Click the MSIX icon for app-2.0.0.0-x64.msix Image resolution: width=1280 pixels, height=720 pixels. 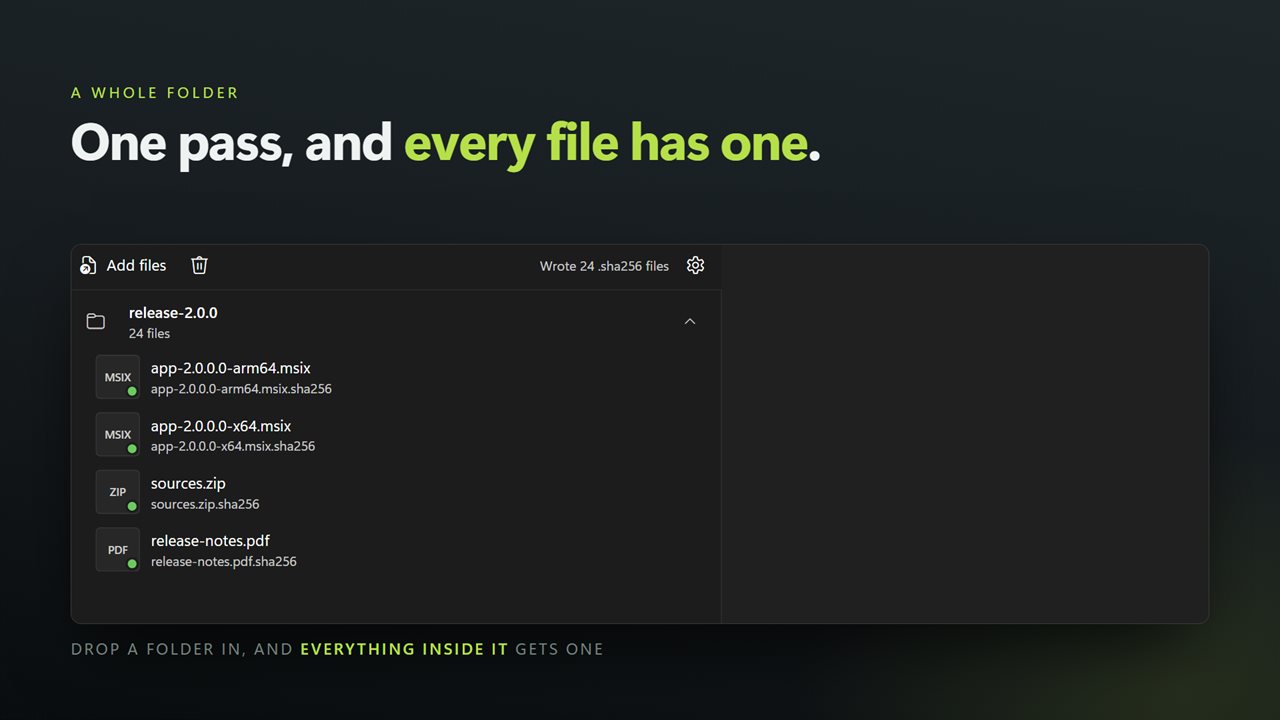[118, 435]
